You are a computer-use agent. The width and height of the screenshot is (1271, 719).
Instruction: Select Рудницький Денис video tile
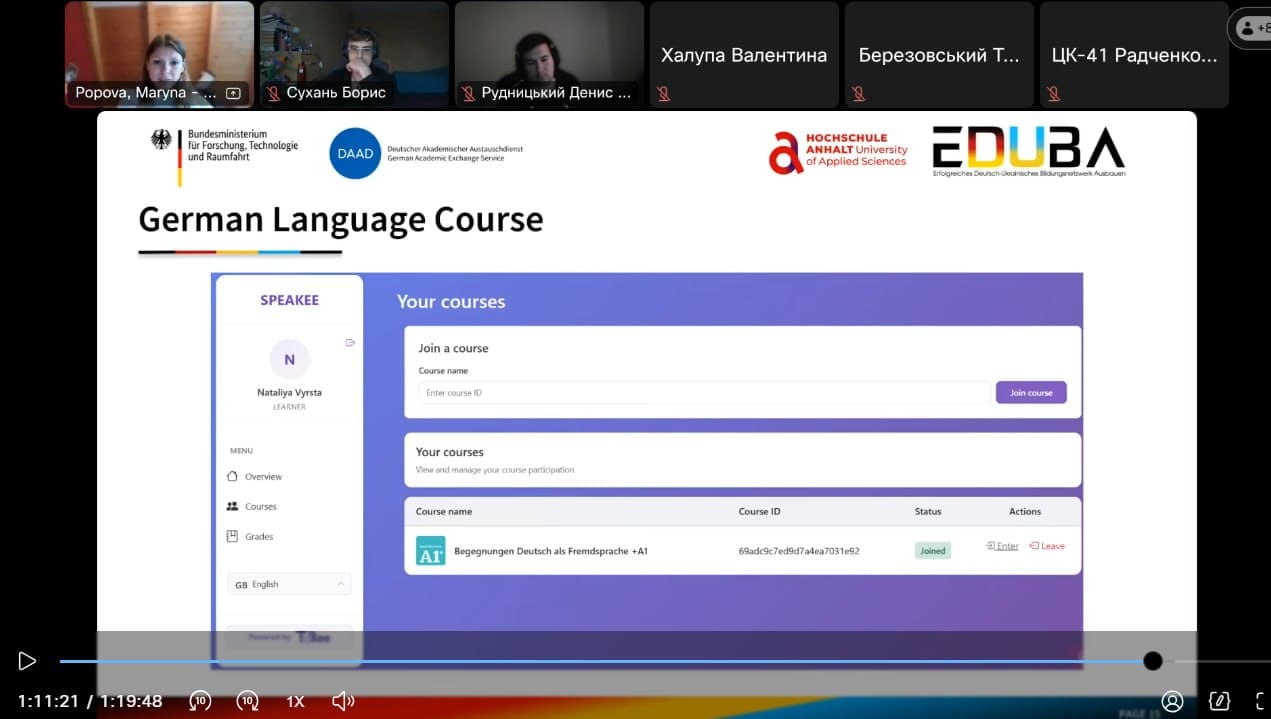point(550,55)
